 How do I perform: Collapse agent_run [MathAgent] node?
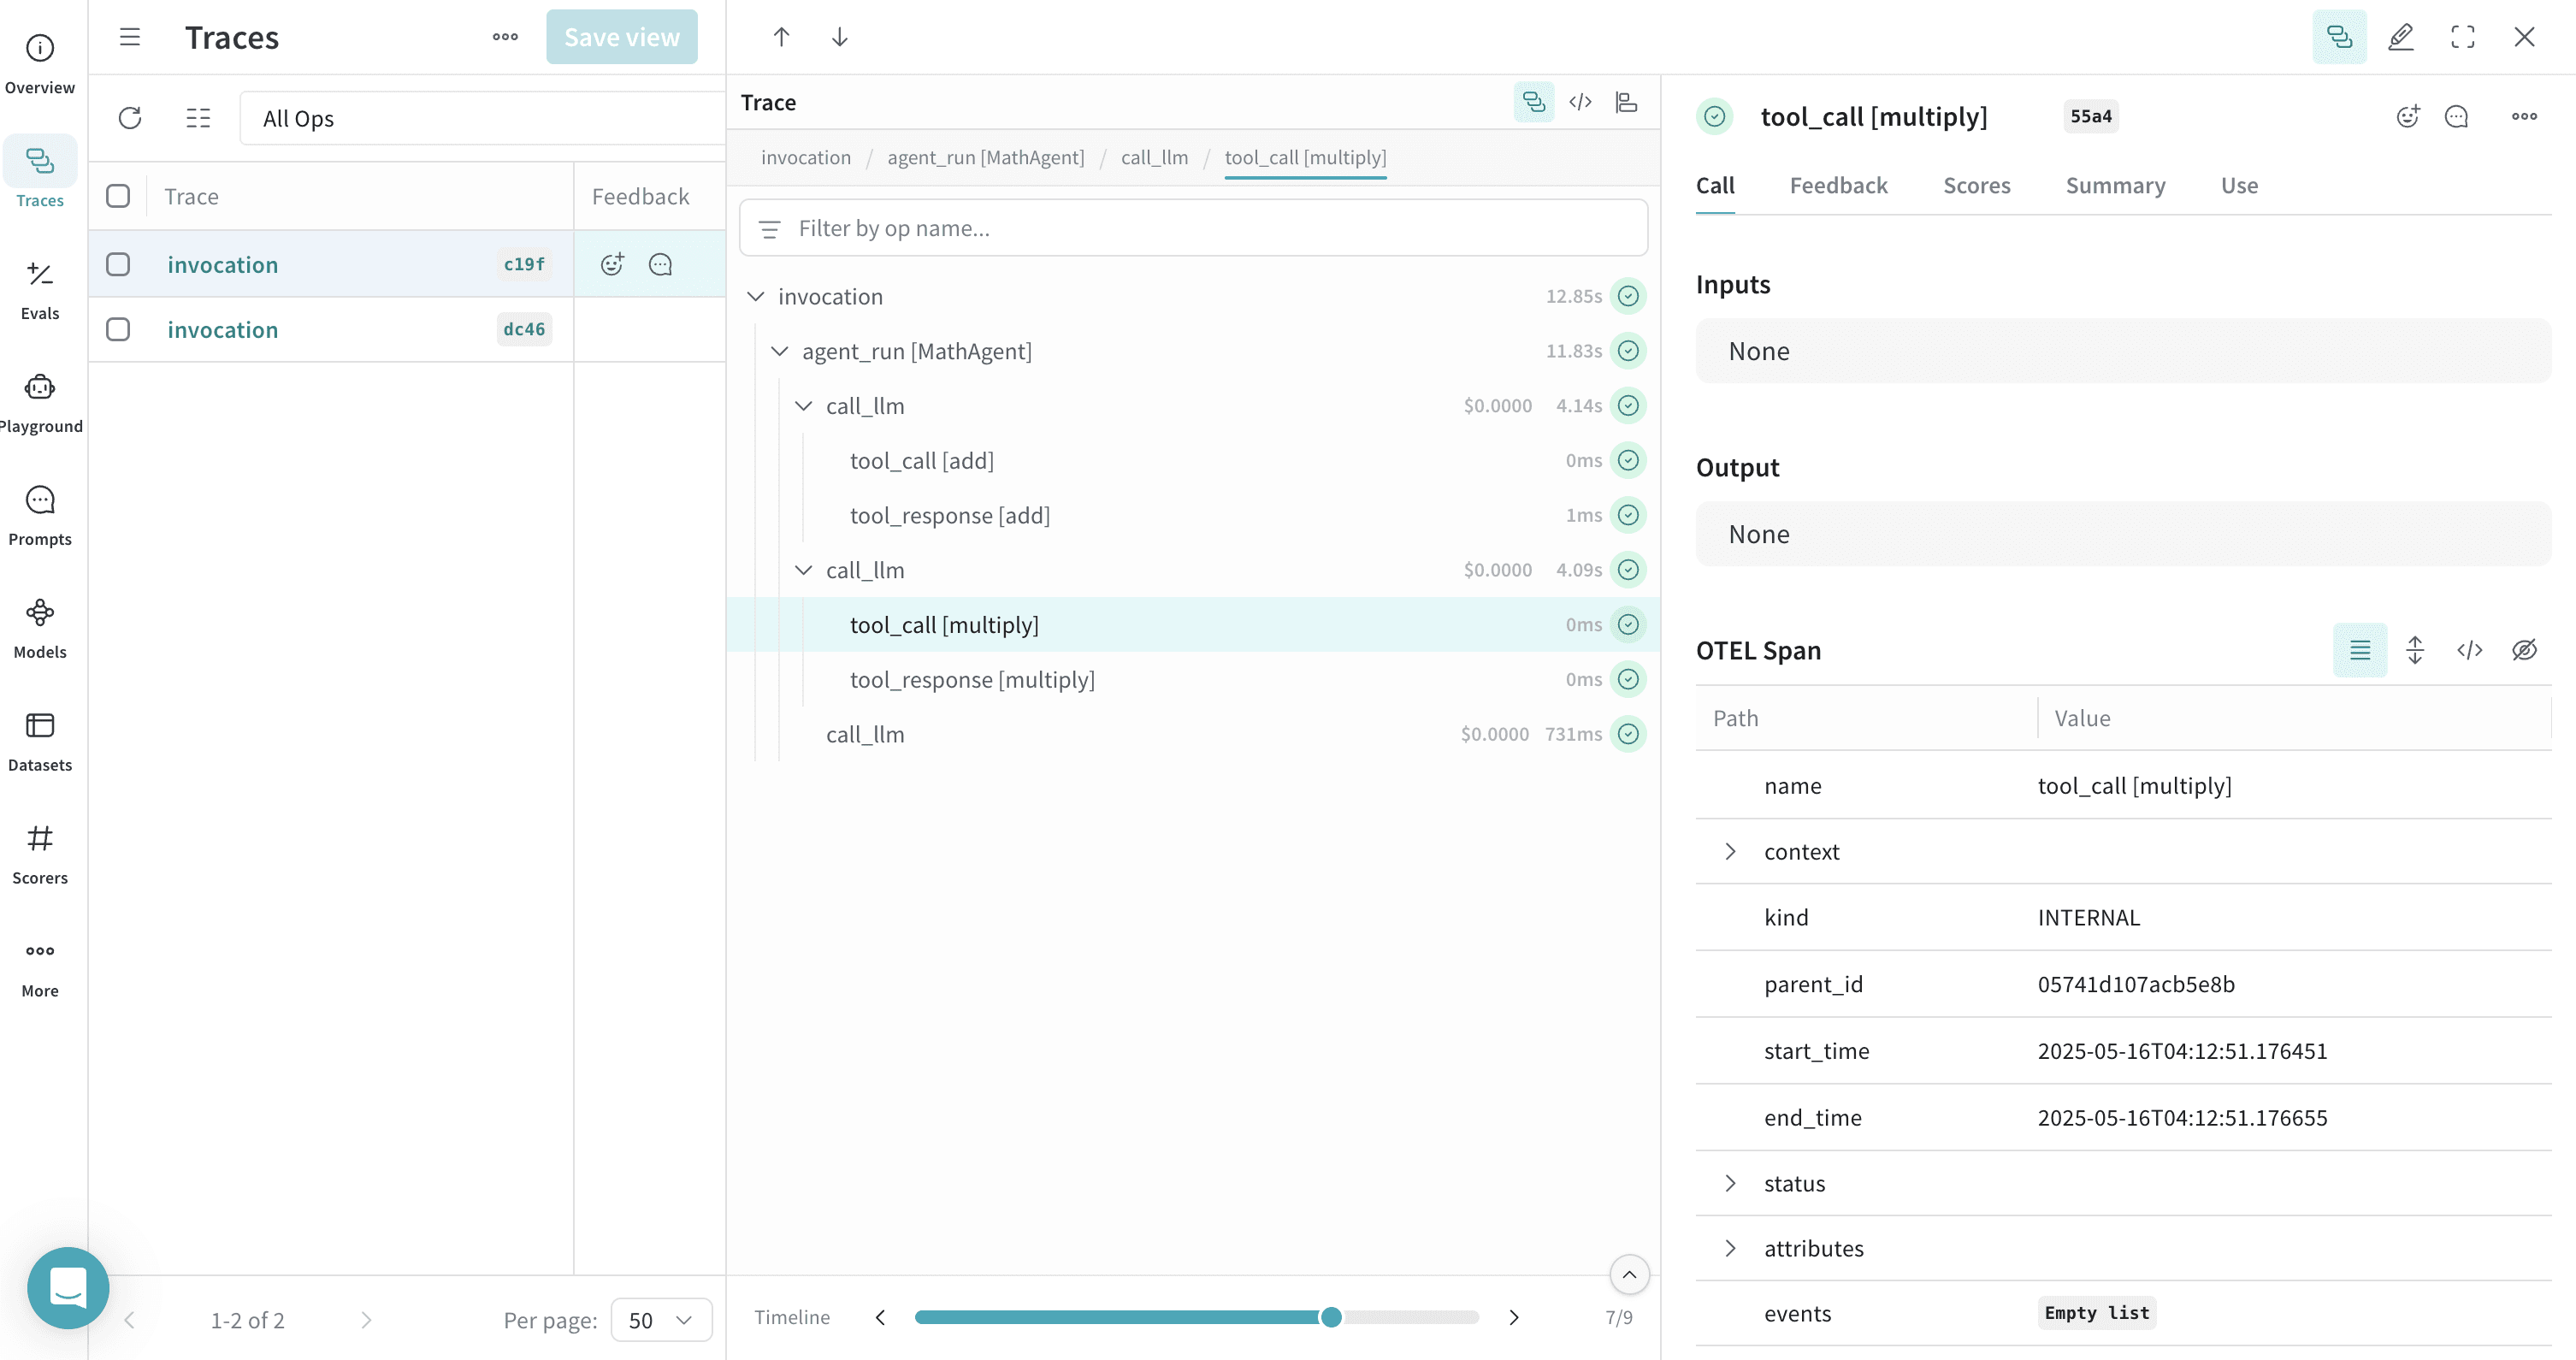pos(780,351)
